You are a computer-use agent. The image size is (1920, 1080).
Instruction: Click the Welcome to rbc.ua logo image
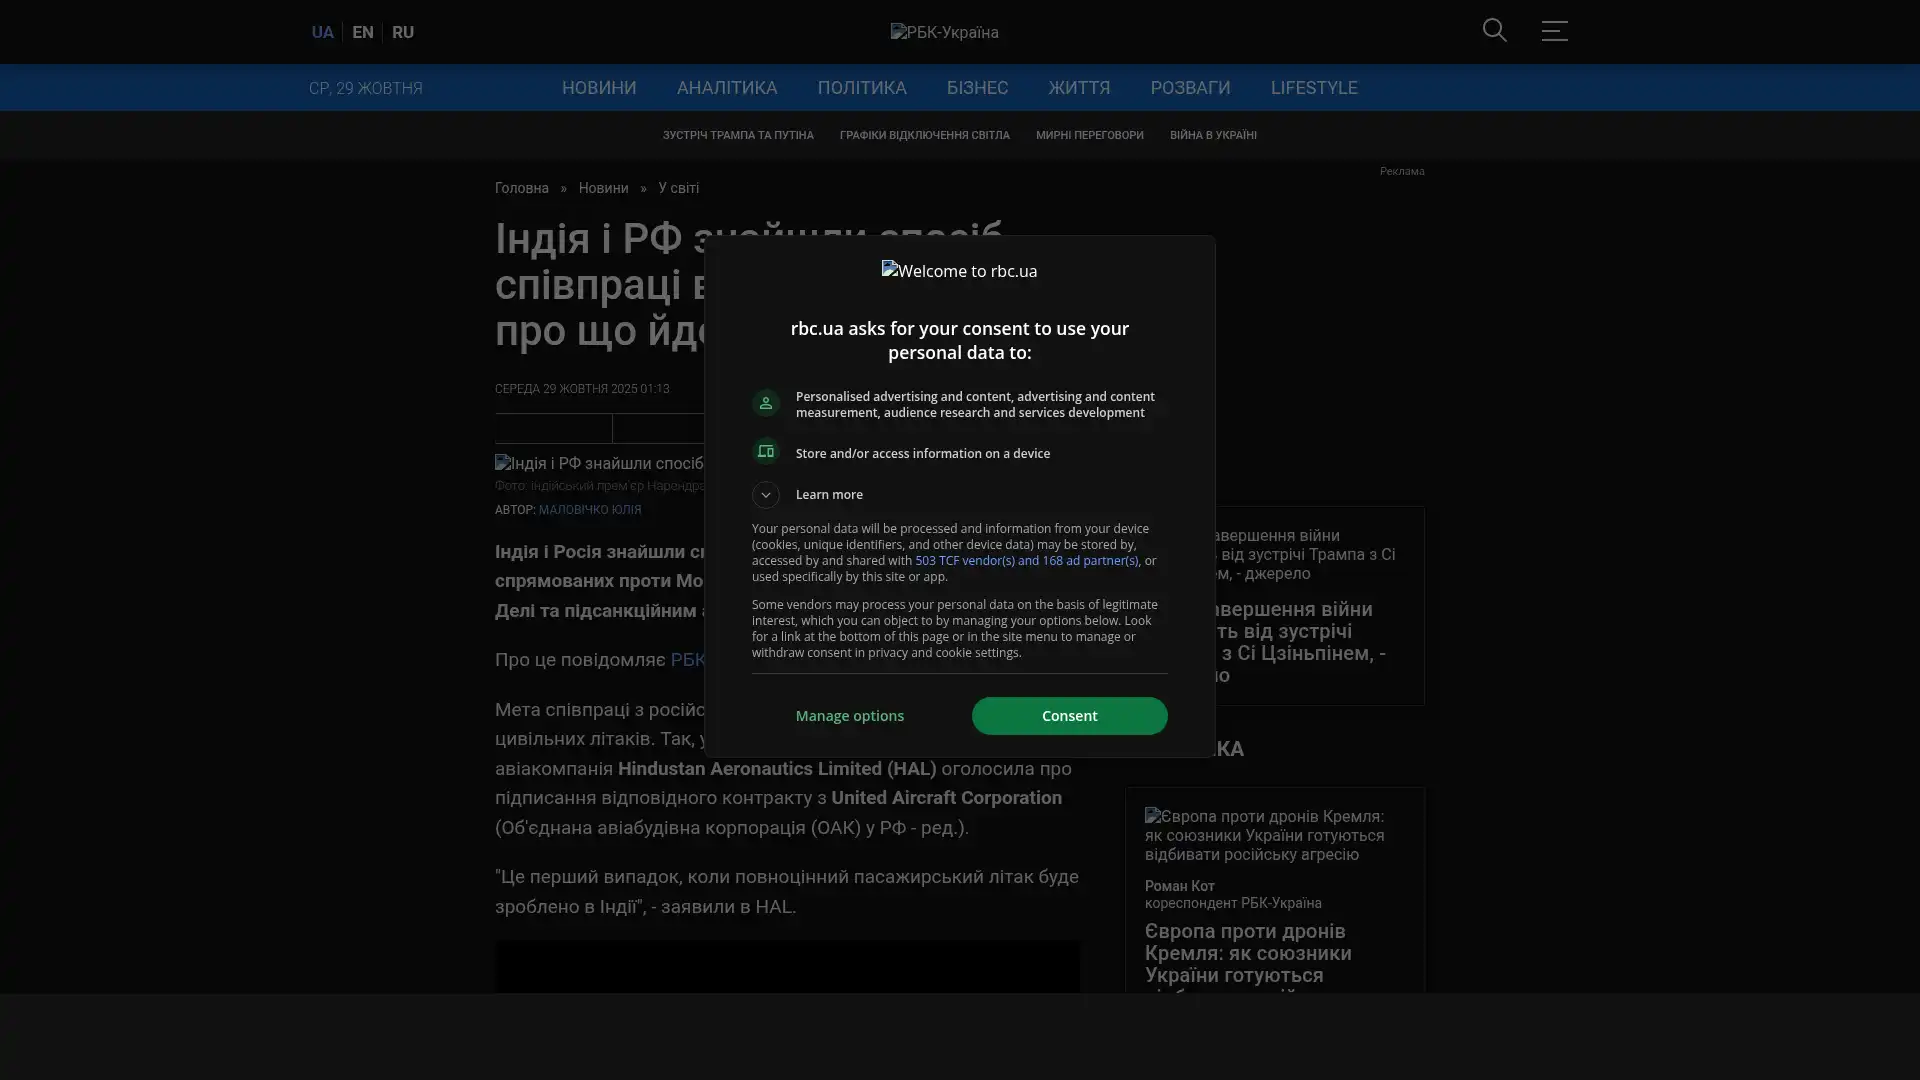tap(959, 271)
